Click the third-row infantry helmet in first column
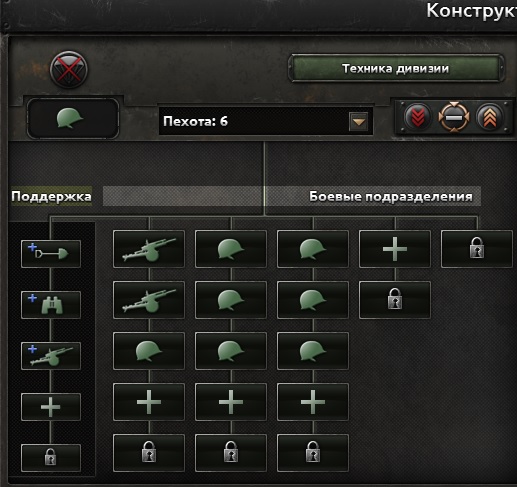The width and height of the screenshot is (517, 487). pyautogui.click(x=149, y=351)
